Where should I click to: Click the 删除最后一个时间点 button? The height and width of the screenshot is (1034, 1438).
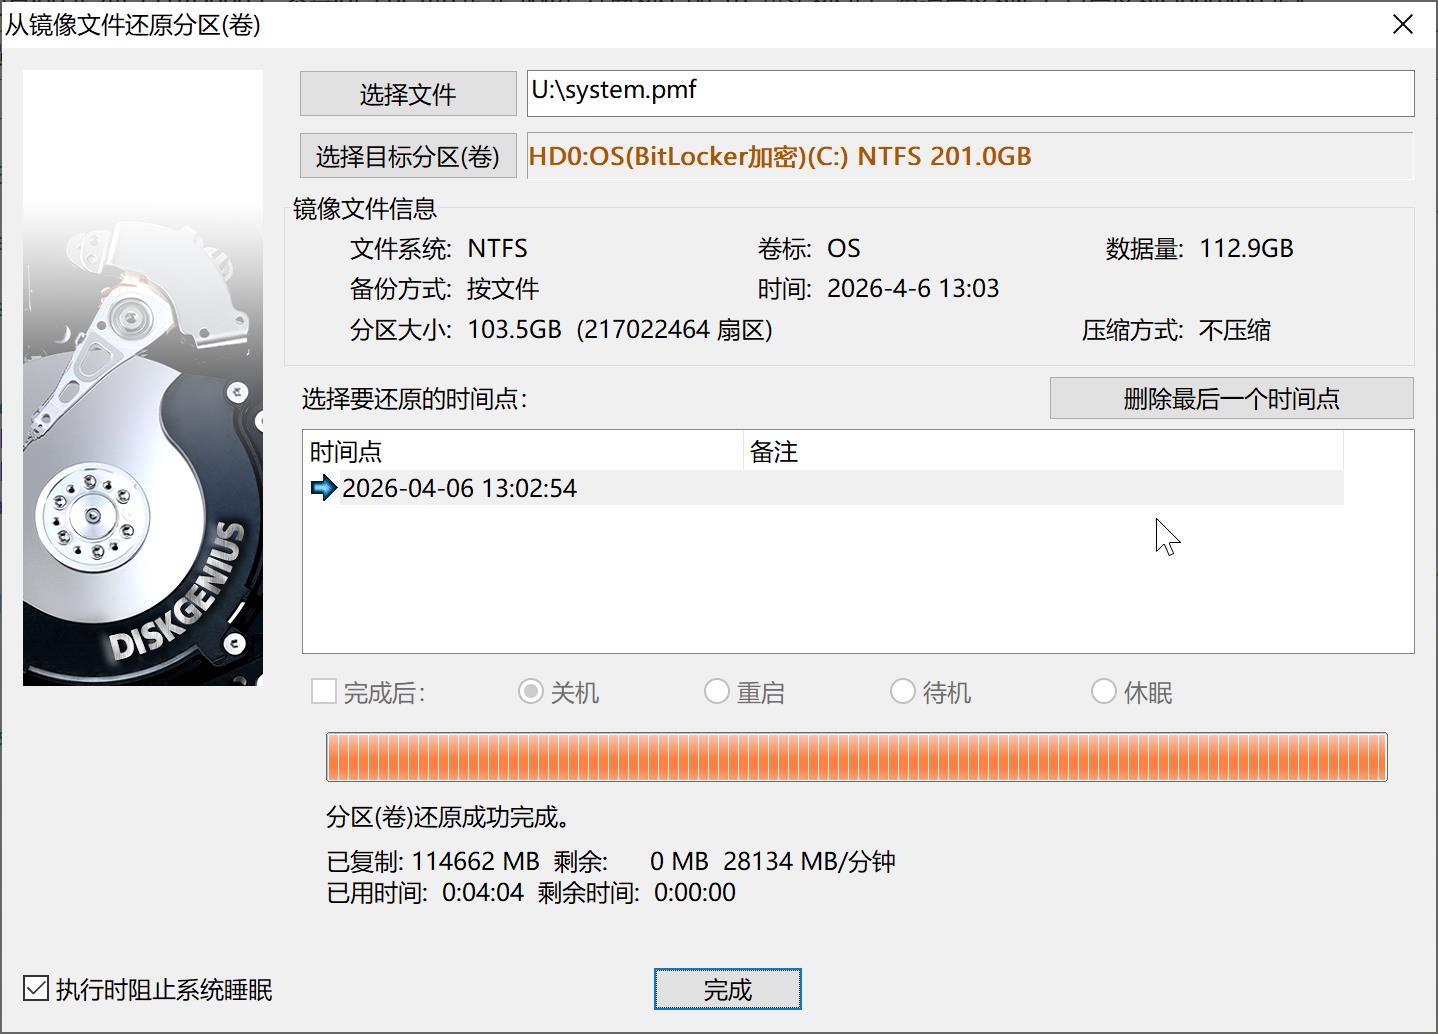[x=1231, y=399]
